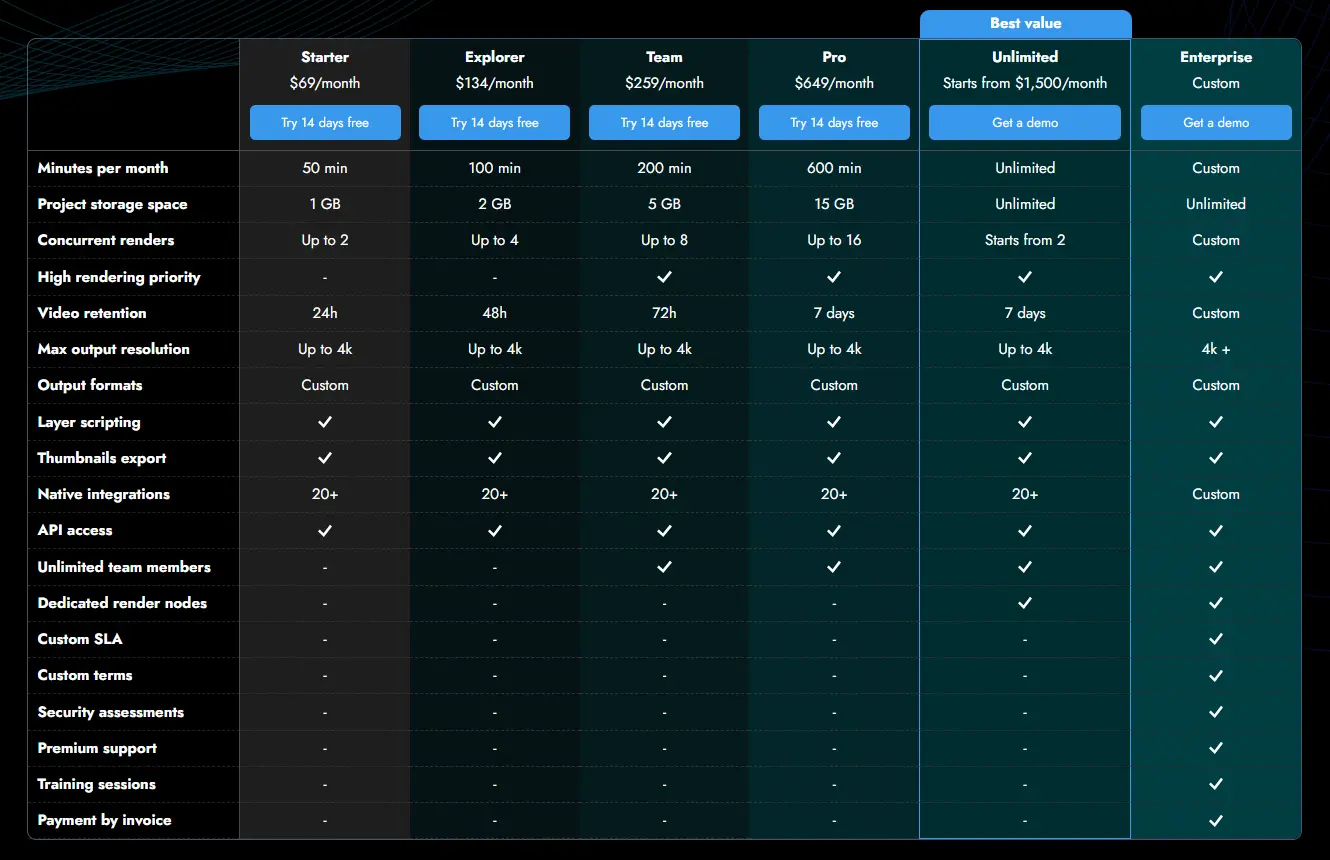The height and width of the screenshot is (860, 1330).
Task: Click the 15 GB storage value
Action: pos(834,204)
